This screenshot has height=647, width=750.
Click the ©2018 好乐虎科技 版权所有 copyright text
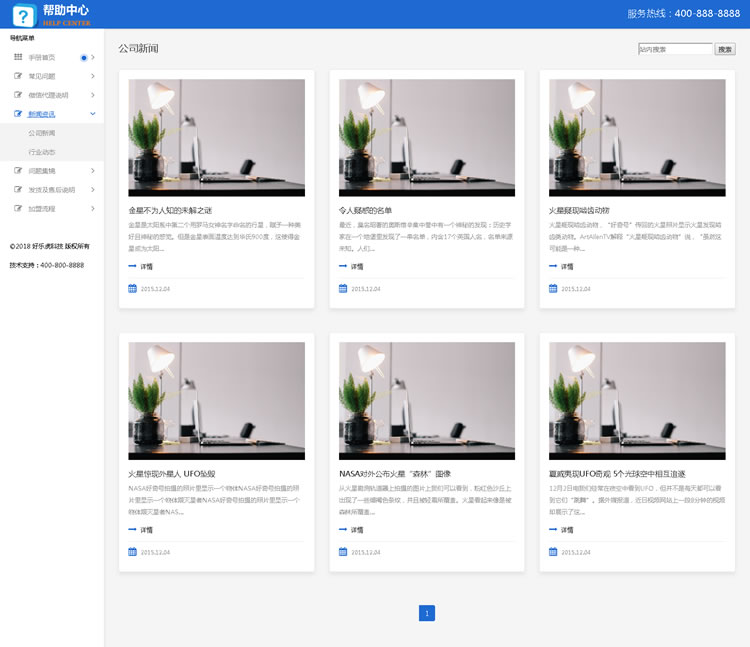(50, 246)
